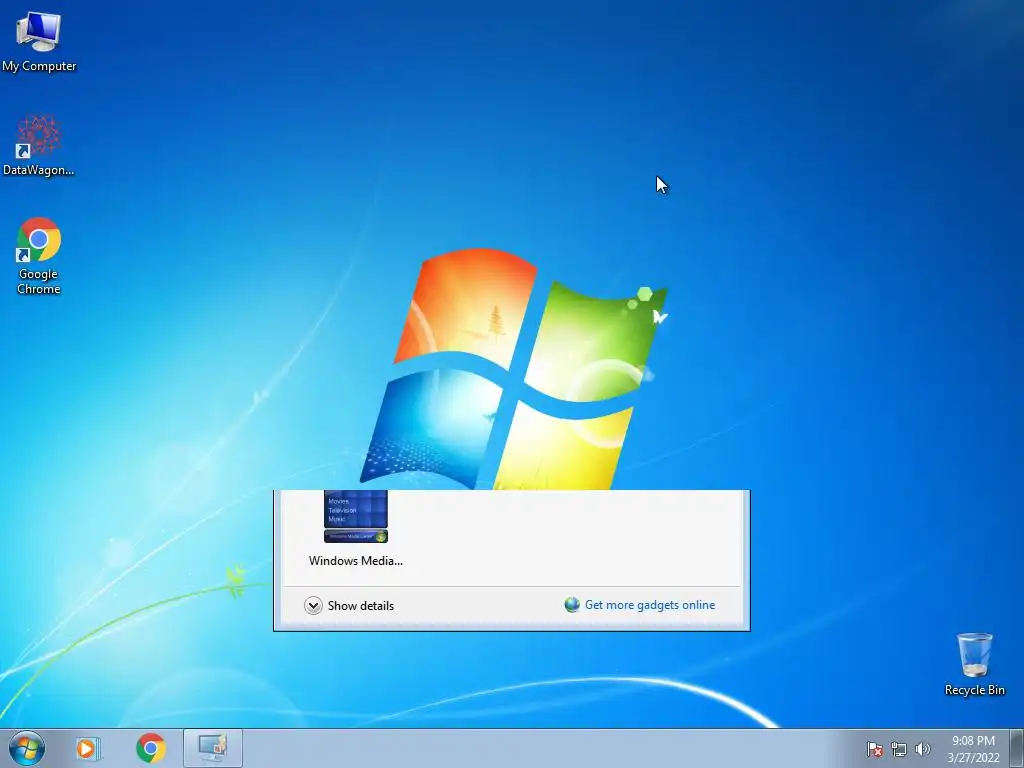Follow the Get more gadgets online link

point(650,605)
